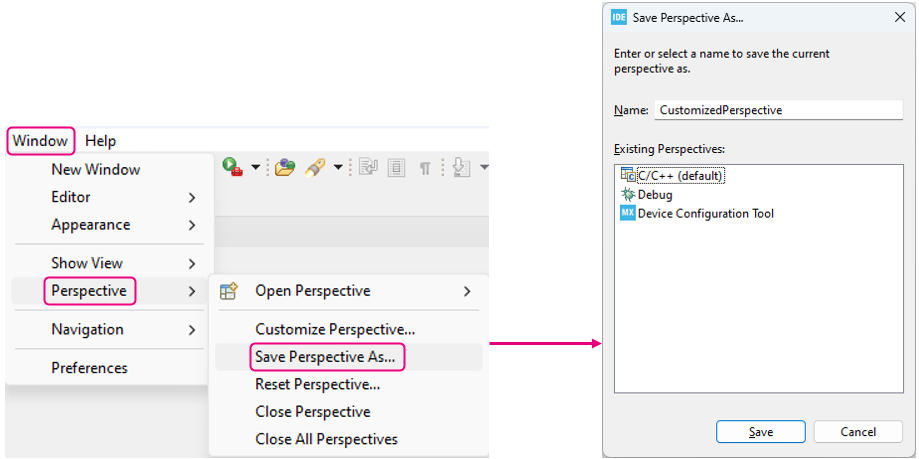
Task: Click the Search flashlight toolbar icon
Action: point(314,168)
